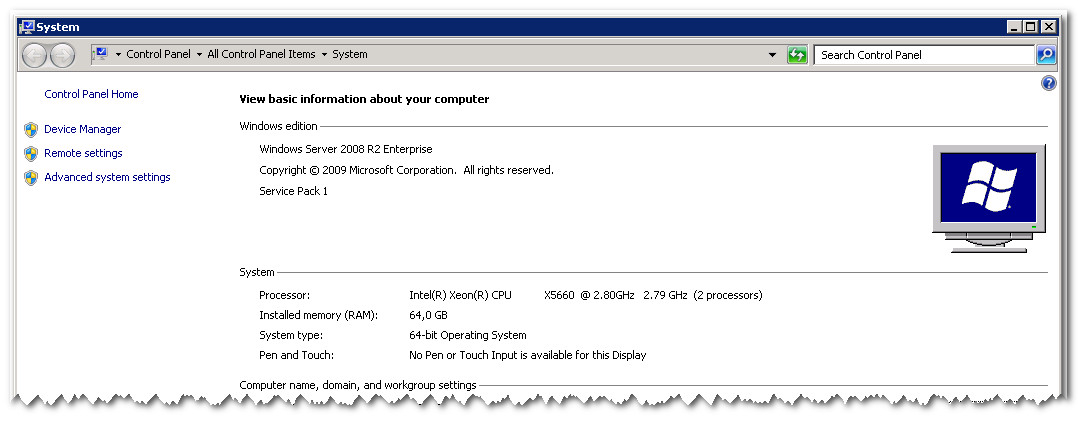Click the shield icon next to Remote settings

click(x=31, y=153)
